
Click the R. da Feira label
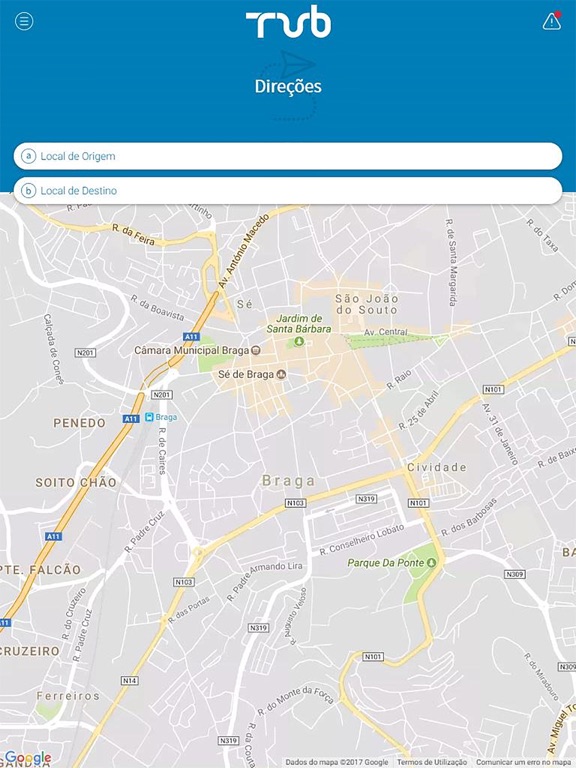click(133, 235)
